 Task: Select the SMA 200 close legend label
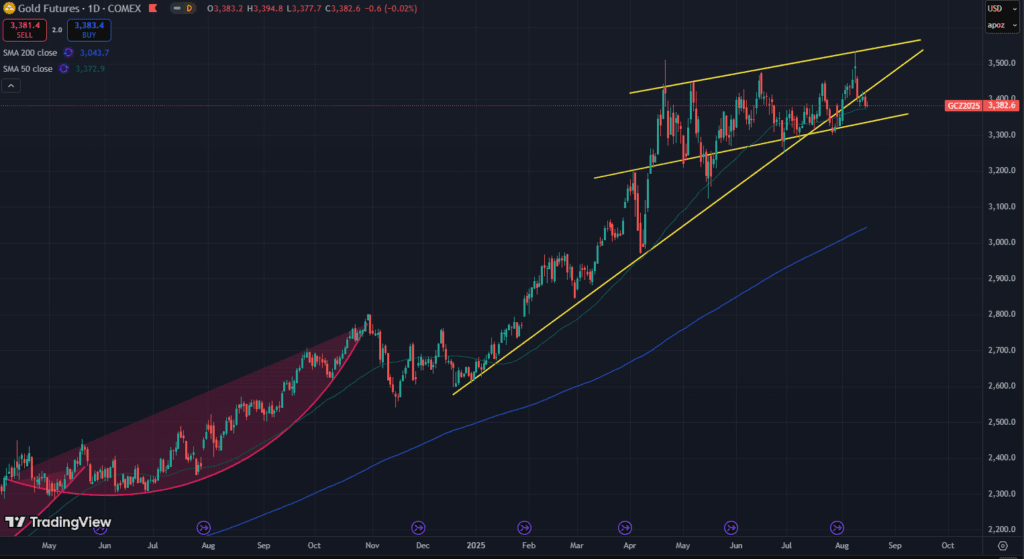(29, 52)
